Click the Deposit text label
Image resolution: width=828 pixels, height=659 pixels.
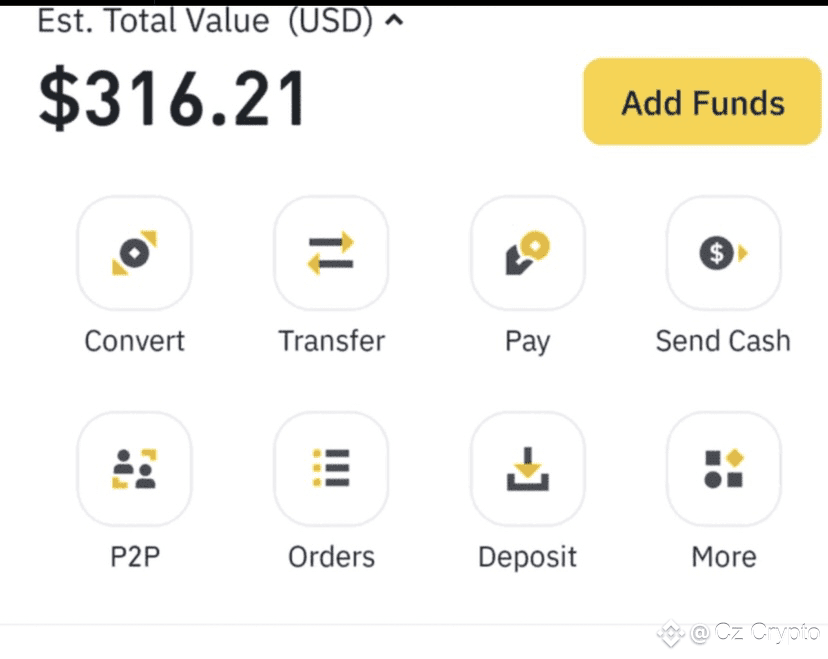tap(528, 558)
